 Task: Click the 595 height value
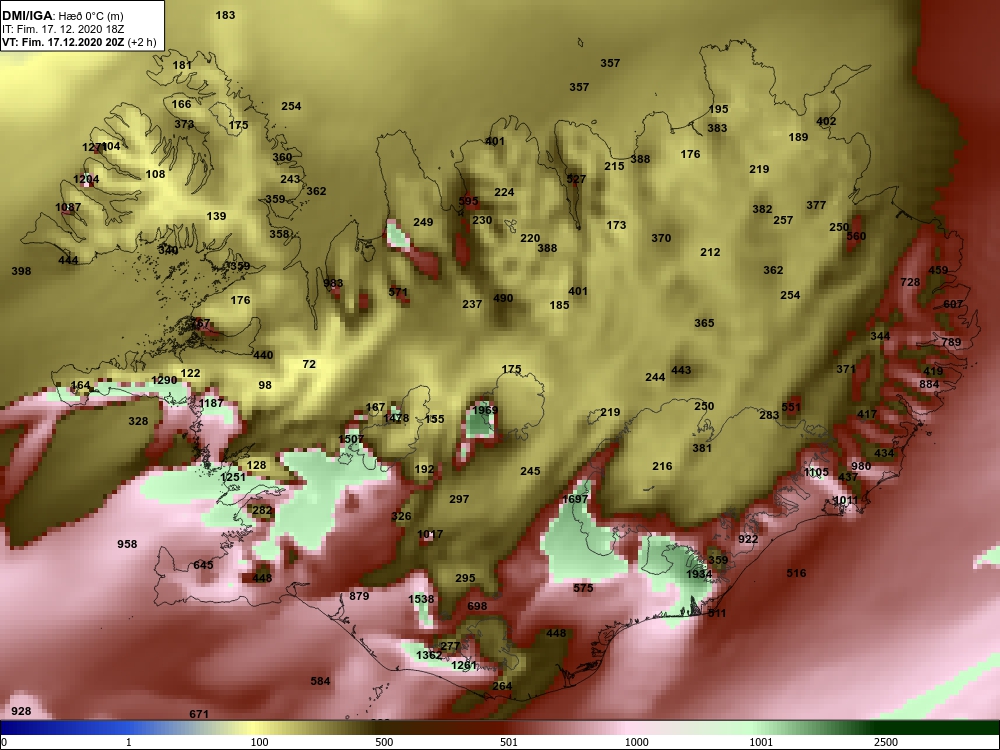(x=469, y=202)
